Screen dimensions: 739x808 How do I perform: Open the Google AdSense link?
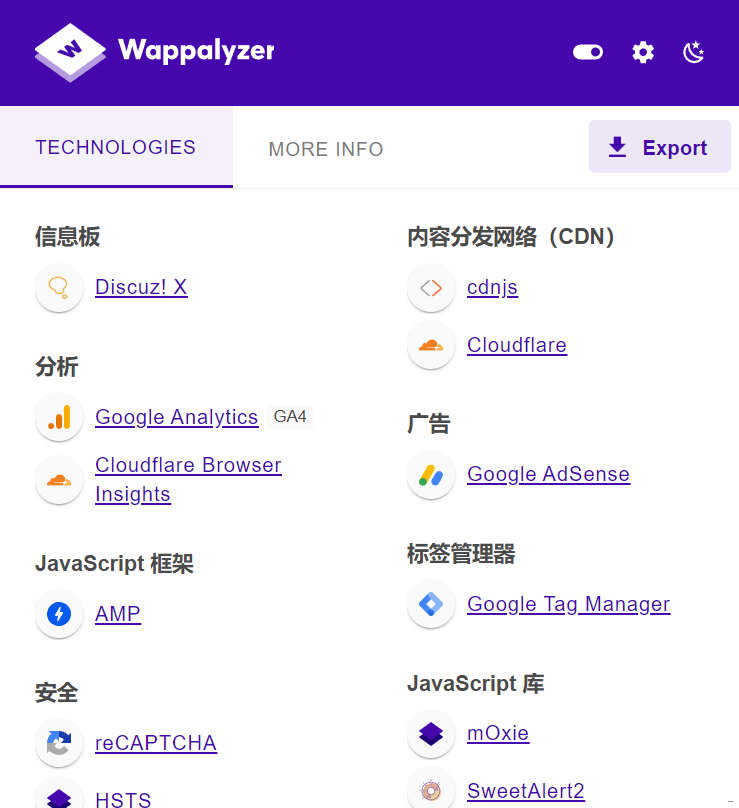[x=548, y=474]
